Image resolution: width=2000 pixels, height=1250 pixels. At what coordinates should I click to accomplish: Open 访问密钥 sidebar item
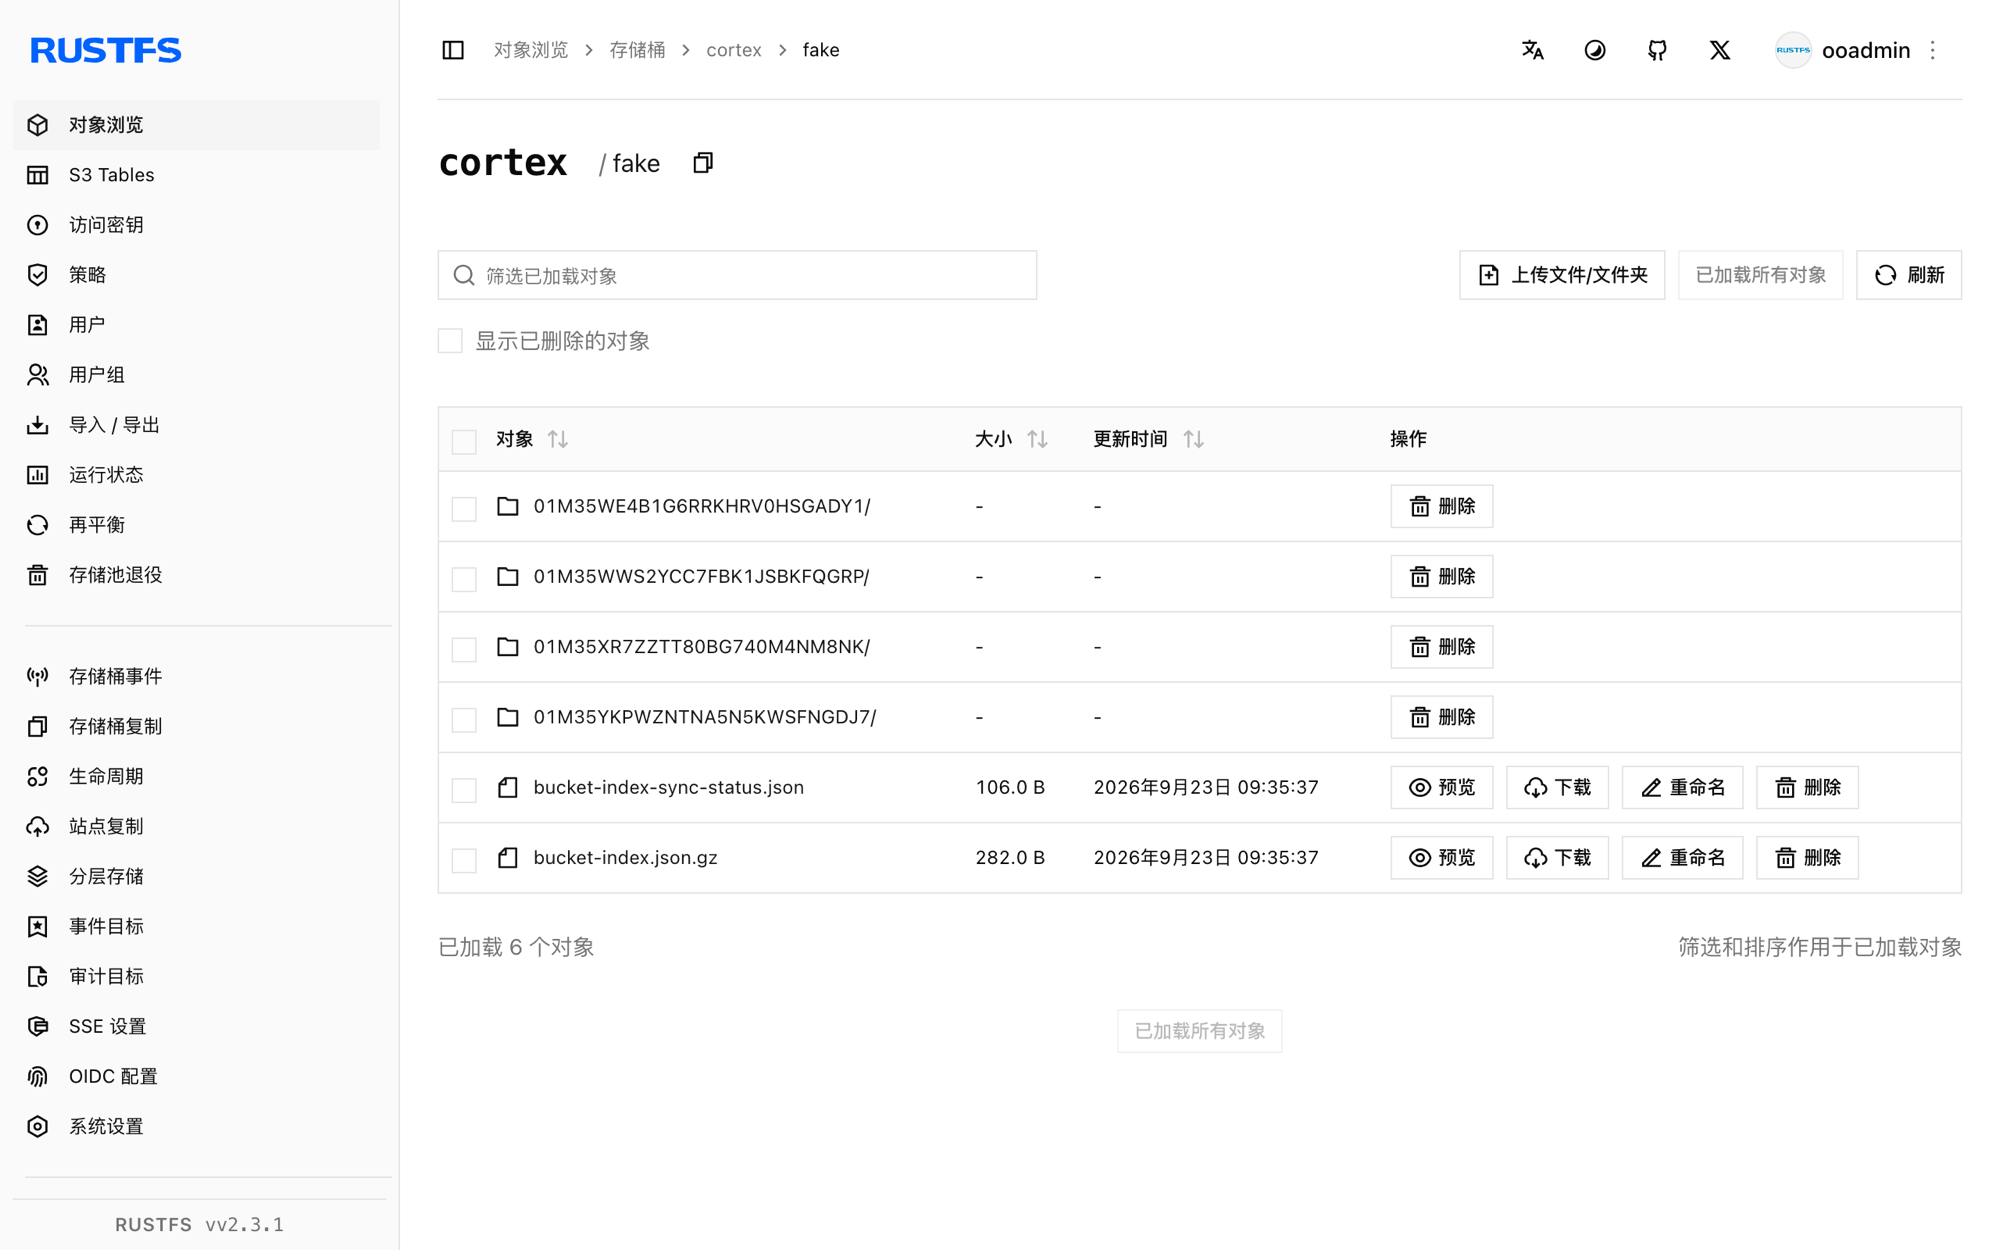click(x=196, y=225)
